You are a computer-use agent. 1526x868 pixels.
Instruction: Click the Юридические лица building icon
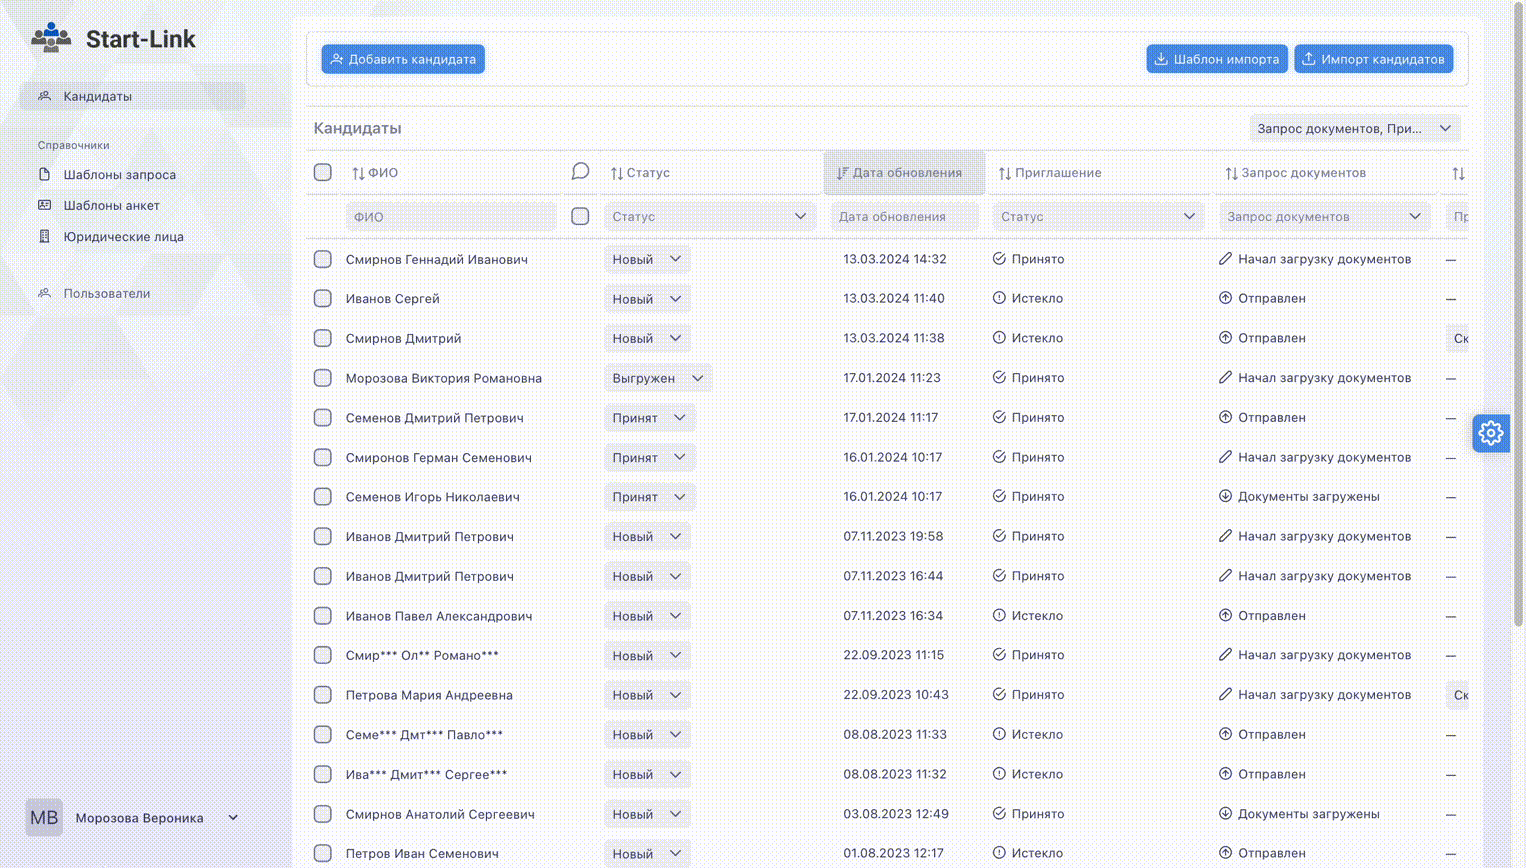44,236
